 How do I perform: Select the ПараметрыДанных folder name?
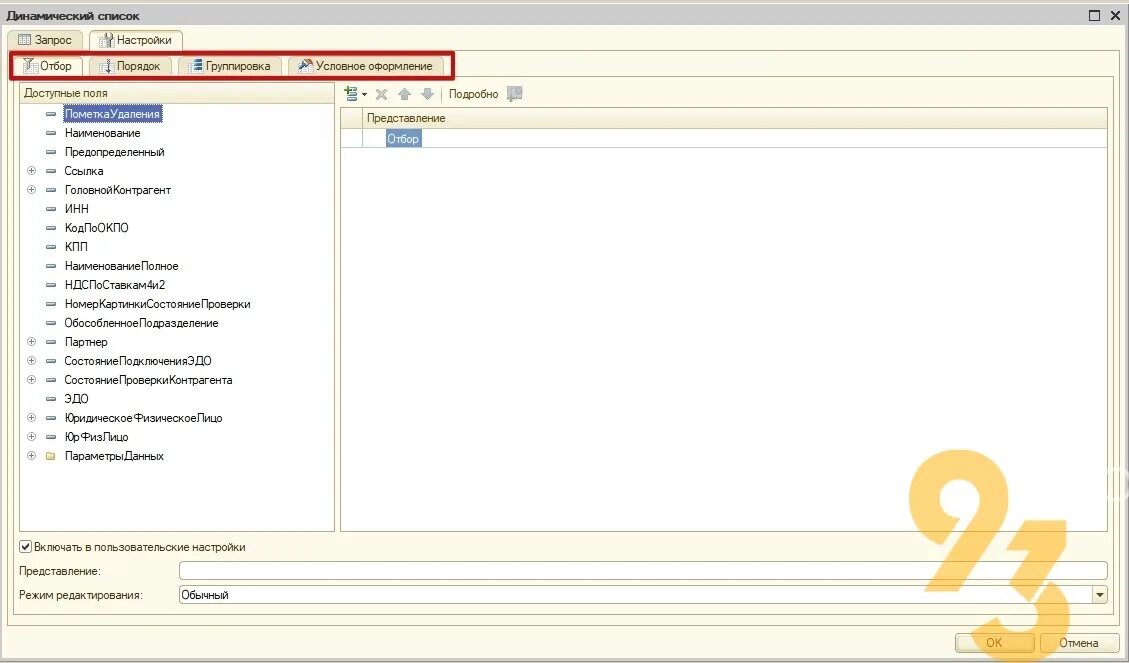(x=114, y=456)
